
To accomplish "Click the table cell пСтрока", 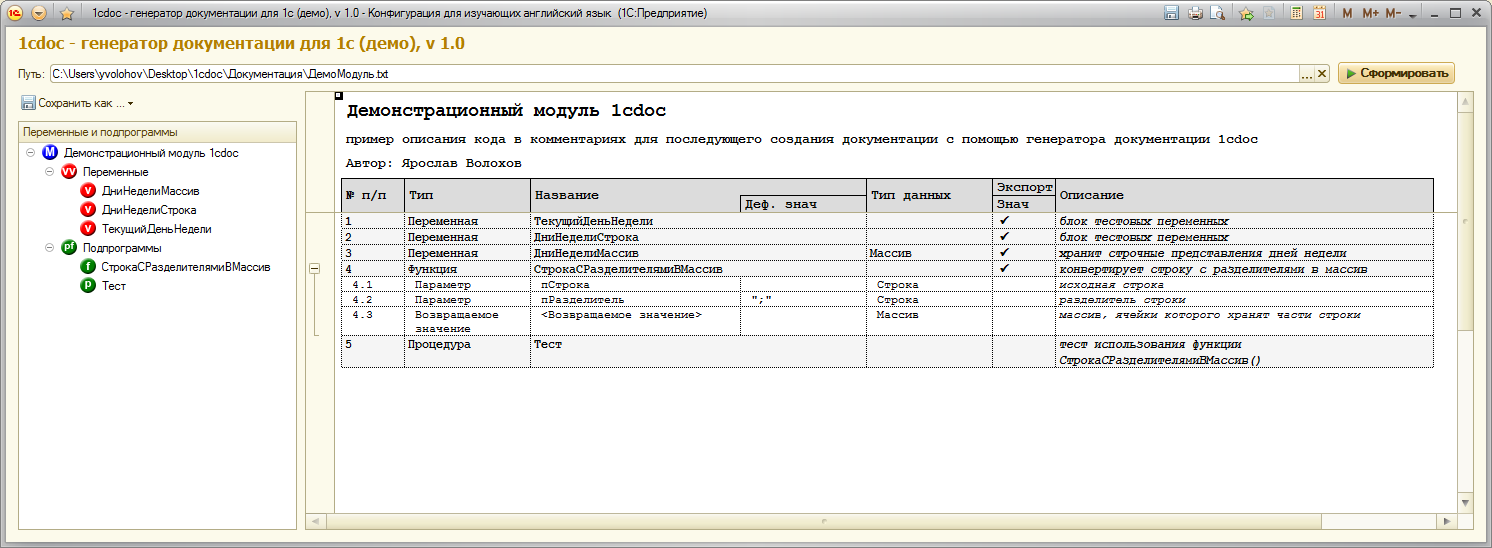I will 635,285.
